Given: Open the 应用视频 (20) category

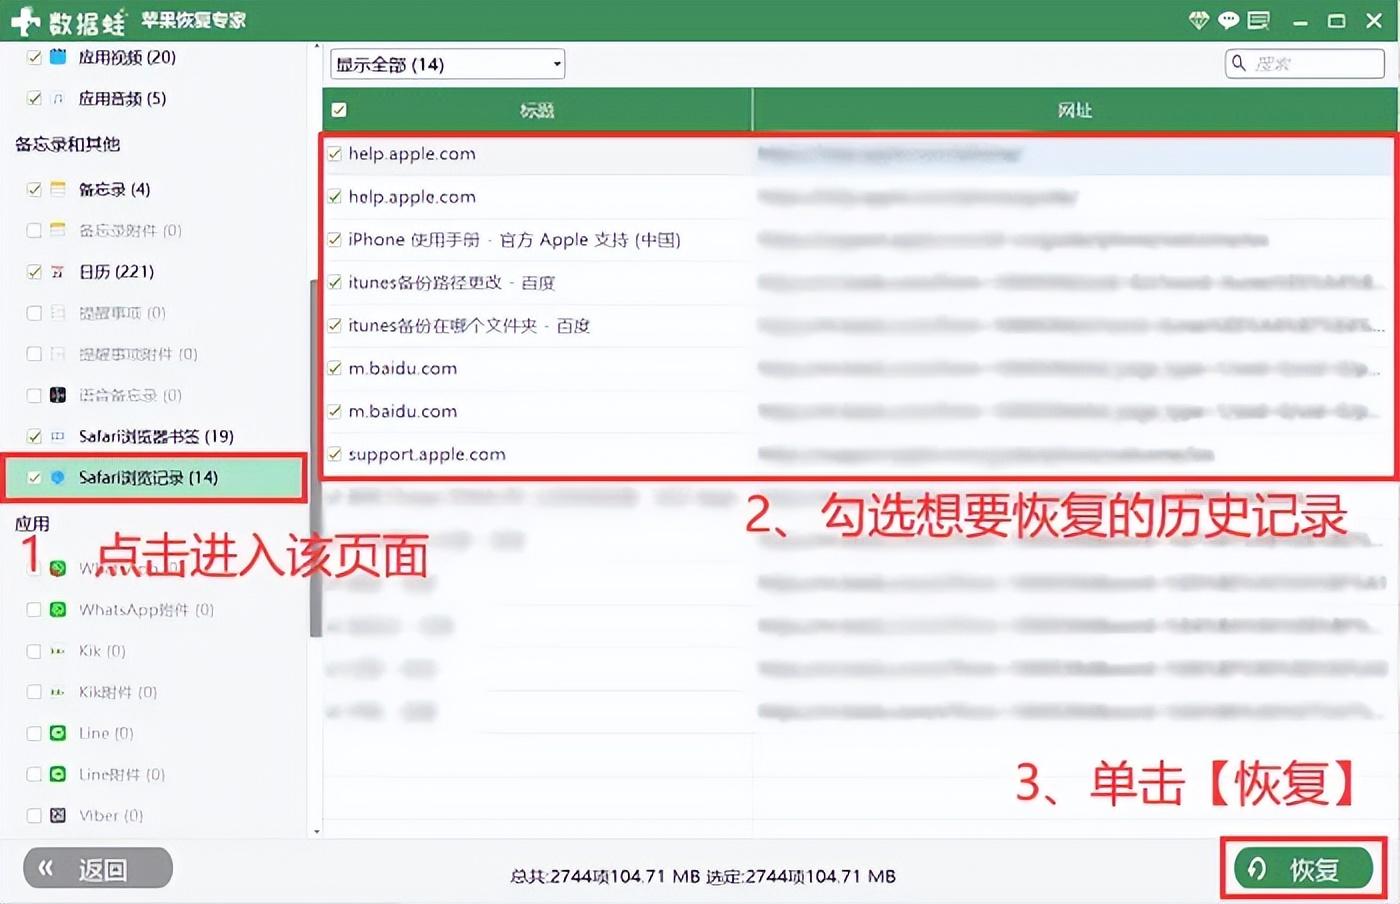Looking at the screenshot, I should (127, 57).
